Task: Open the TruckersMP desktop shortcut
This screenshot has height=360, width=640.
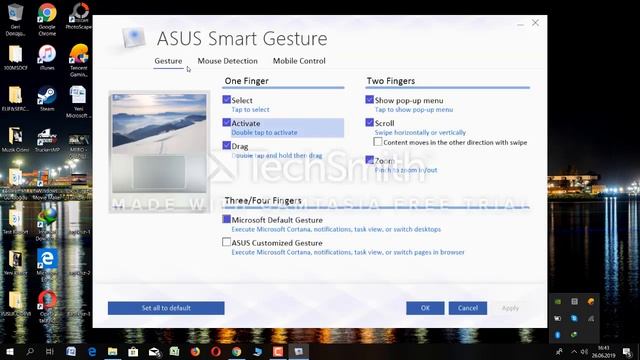Action: [47, 140]
